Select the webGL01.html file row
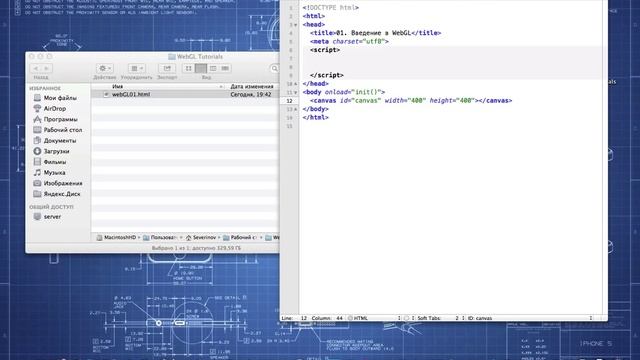Screen dimensions: 640x360 point(185,94)
